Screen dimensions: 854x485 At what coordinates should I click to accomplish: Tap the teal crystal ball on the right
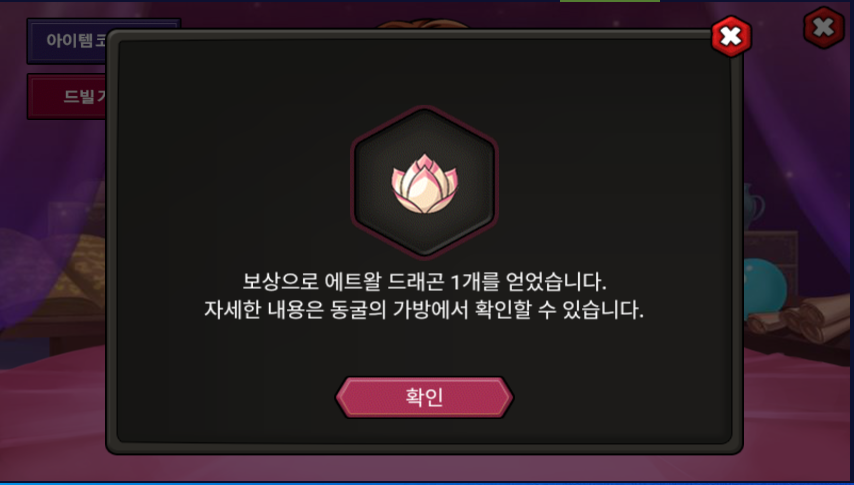pos(765,288)
